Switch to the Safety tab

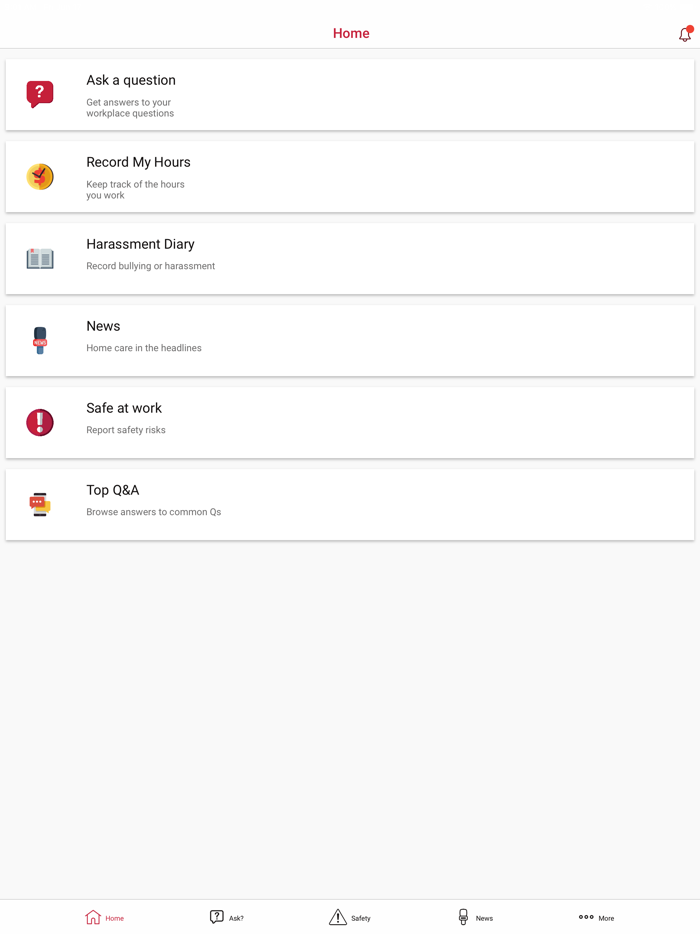(x=350, y=917)
